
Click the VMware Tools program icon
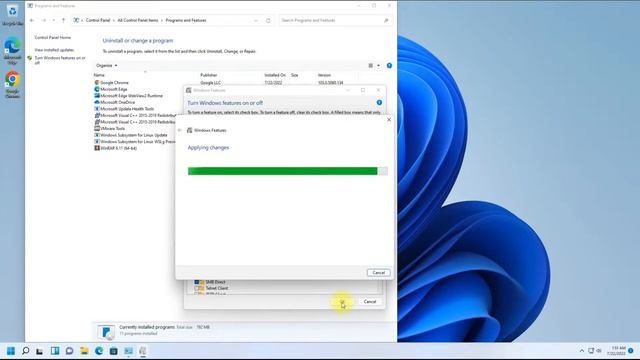(97, 128)
